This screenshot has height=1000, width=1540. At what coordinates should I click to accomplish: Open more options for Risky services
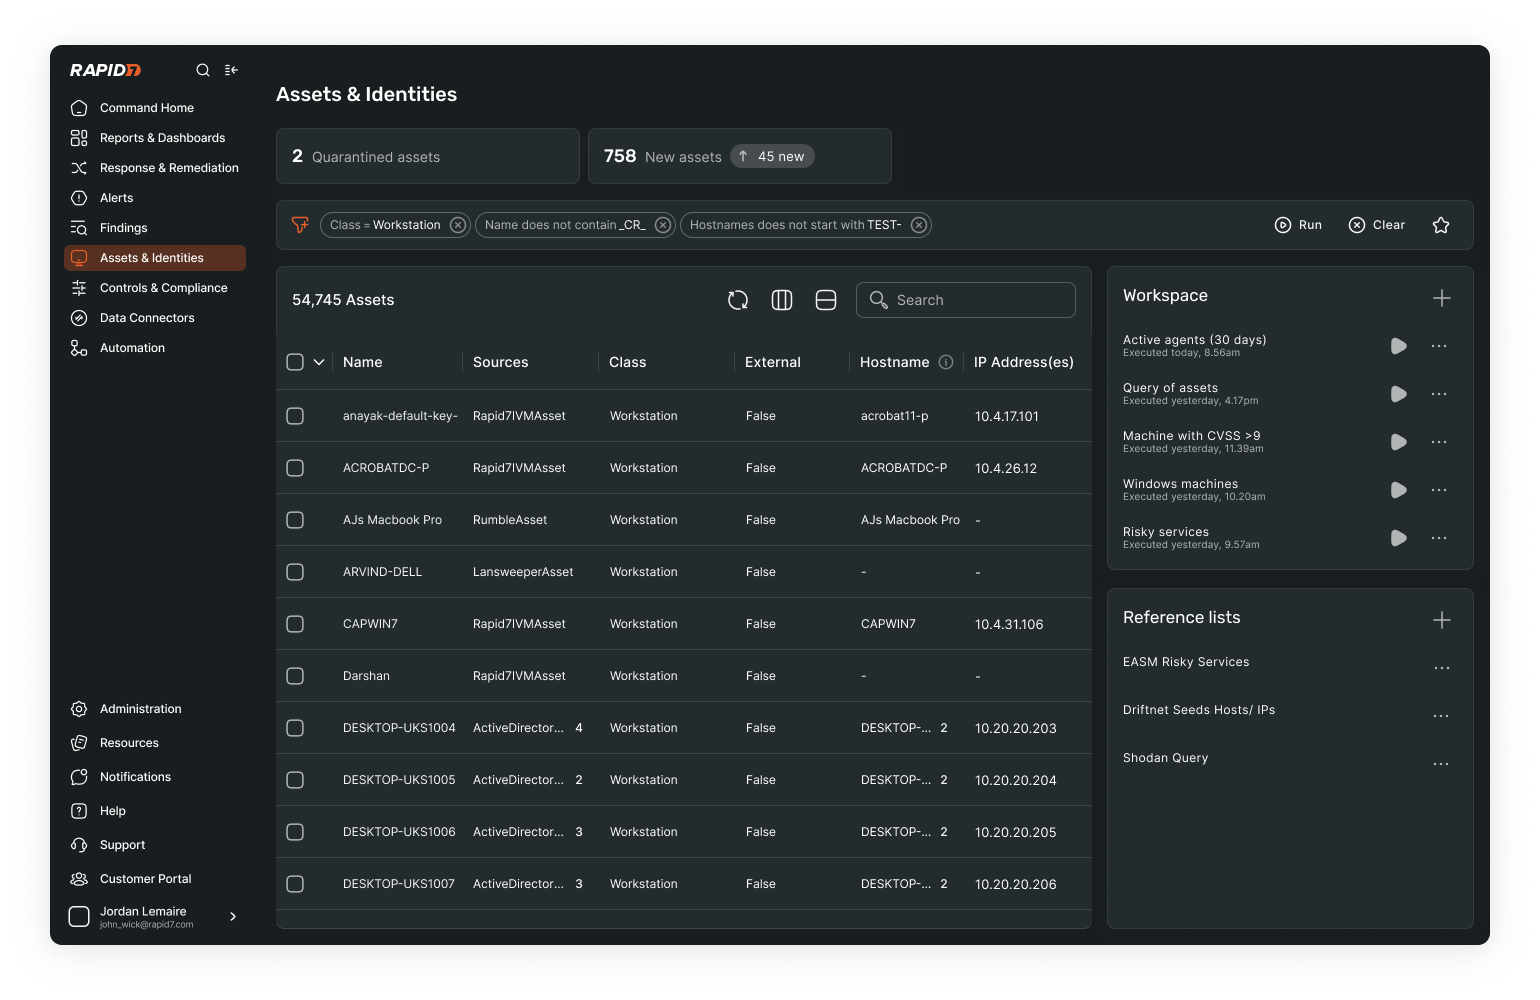point(1439,538)
